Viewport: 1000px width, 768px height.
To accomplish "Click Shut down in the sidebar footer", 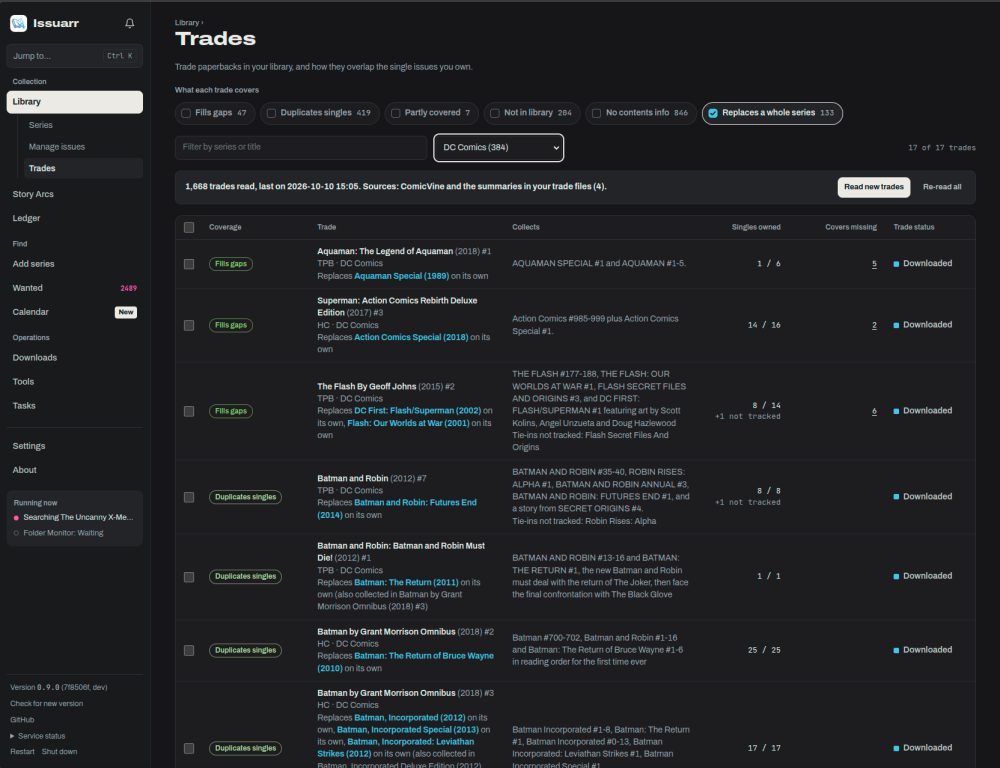I will pos(59,751).
